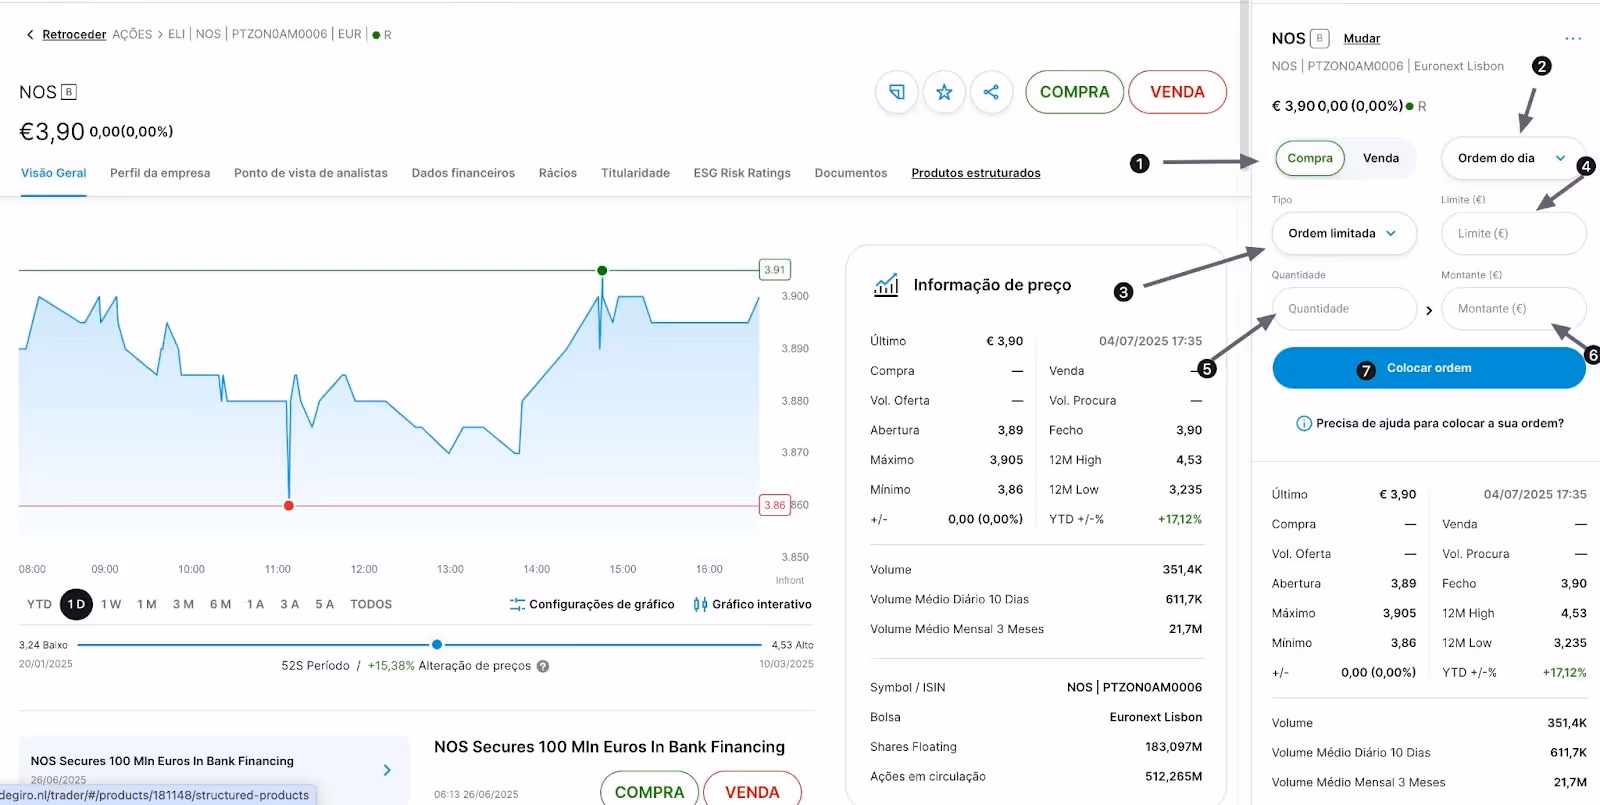The height and width of the screenshot is (805, 1600).
Task: Click the Configurações de gráfico sliders icon
Action: pos(517,604)
